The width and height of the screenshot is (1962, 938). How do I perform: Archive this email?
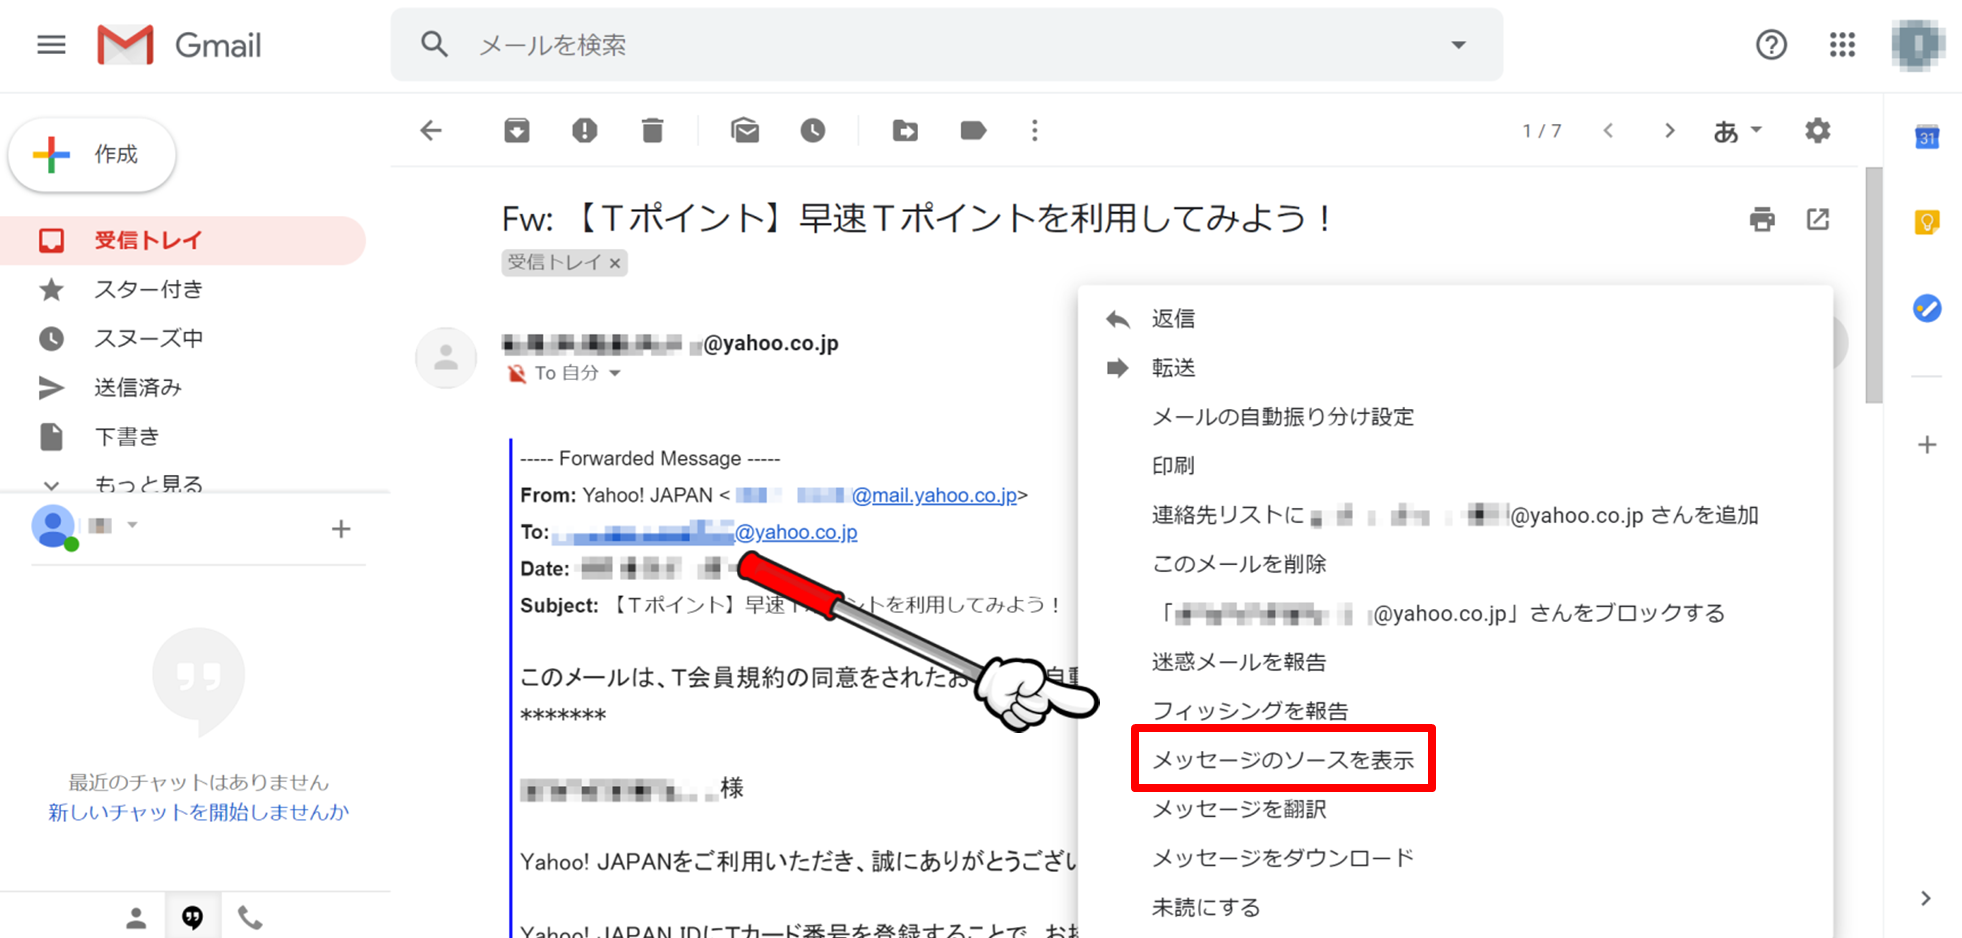517,130
